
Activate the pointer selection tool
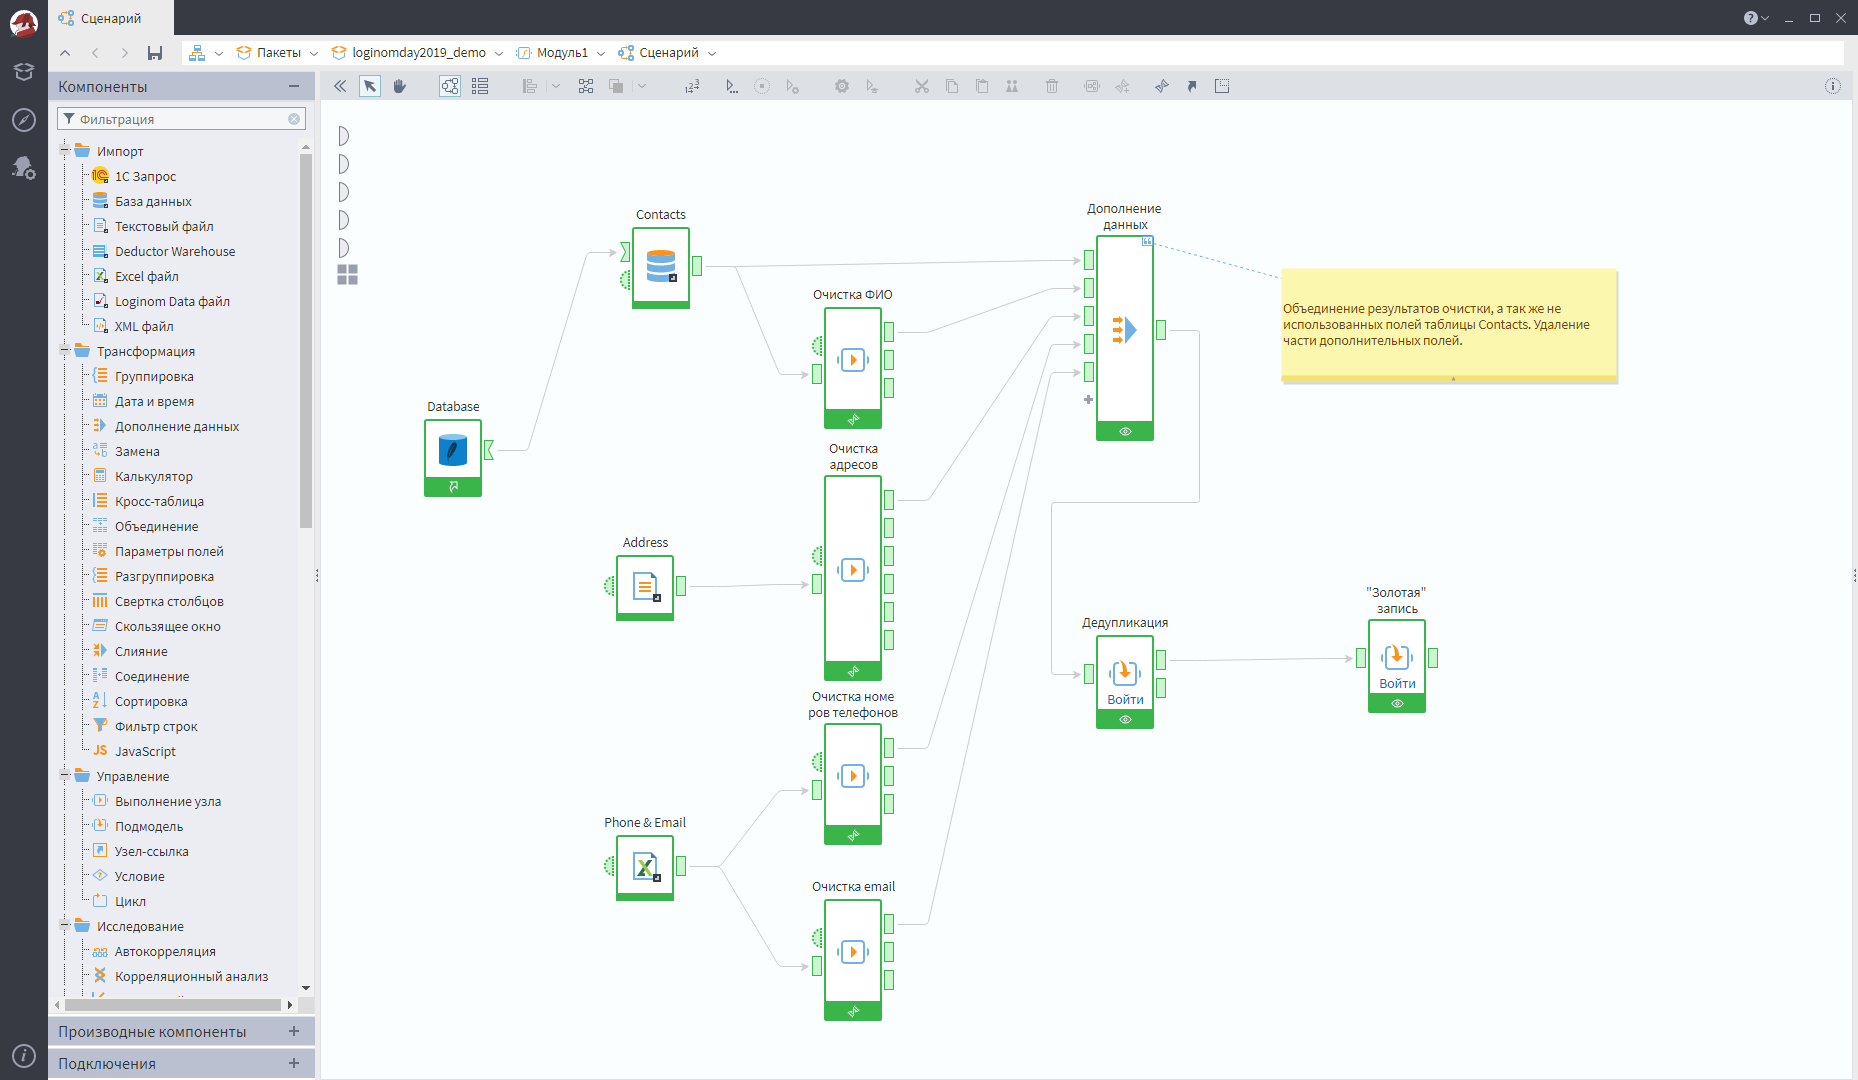point(371,86)
